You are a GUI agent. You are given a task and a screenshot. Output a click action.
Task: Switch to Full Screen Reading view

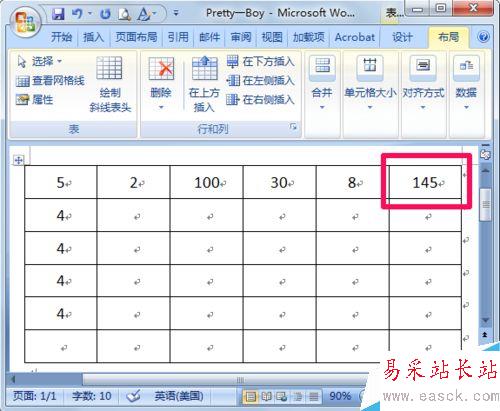pyautogui.click(x=266, y=397)
